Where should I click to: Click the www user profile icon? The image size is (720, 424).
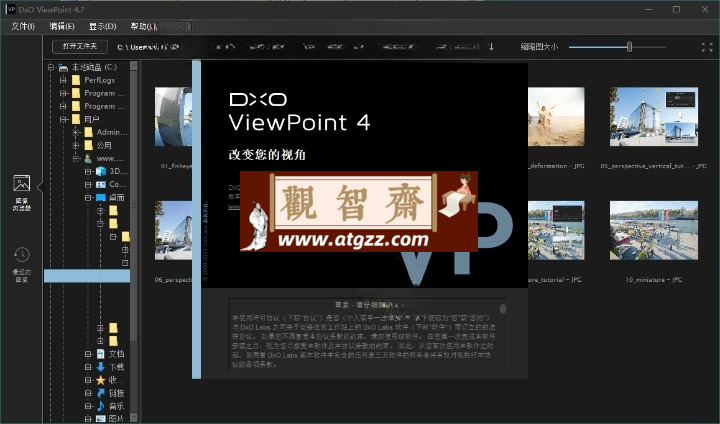coord(88,158)
